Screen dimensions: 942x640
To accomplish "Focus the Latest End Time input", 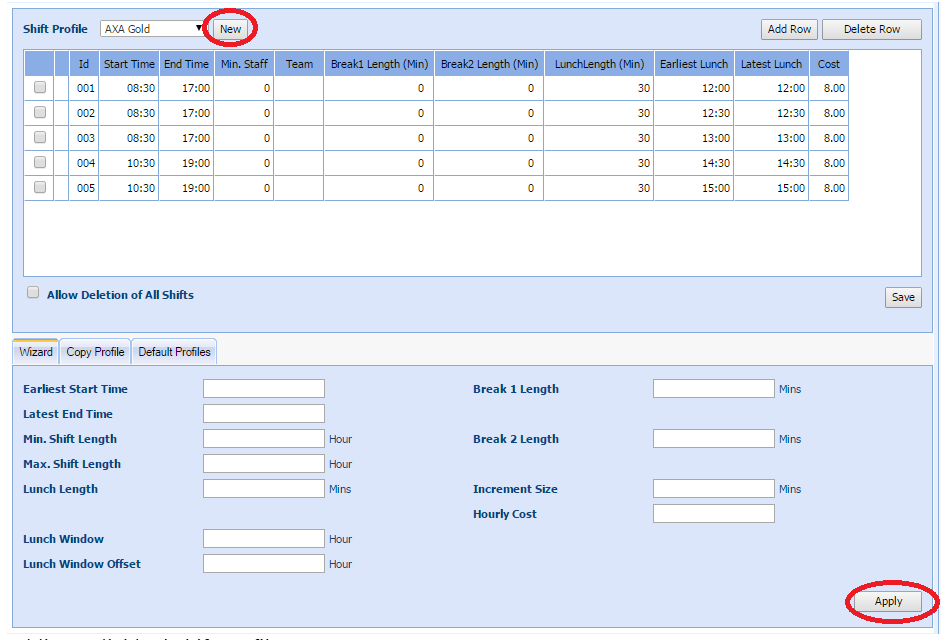I will (263, 414).
